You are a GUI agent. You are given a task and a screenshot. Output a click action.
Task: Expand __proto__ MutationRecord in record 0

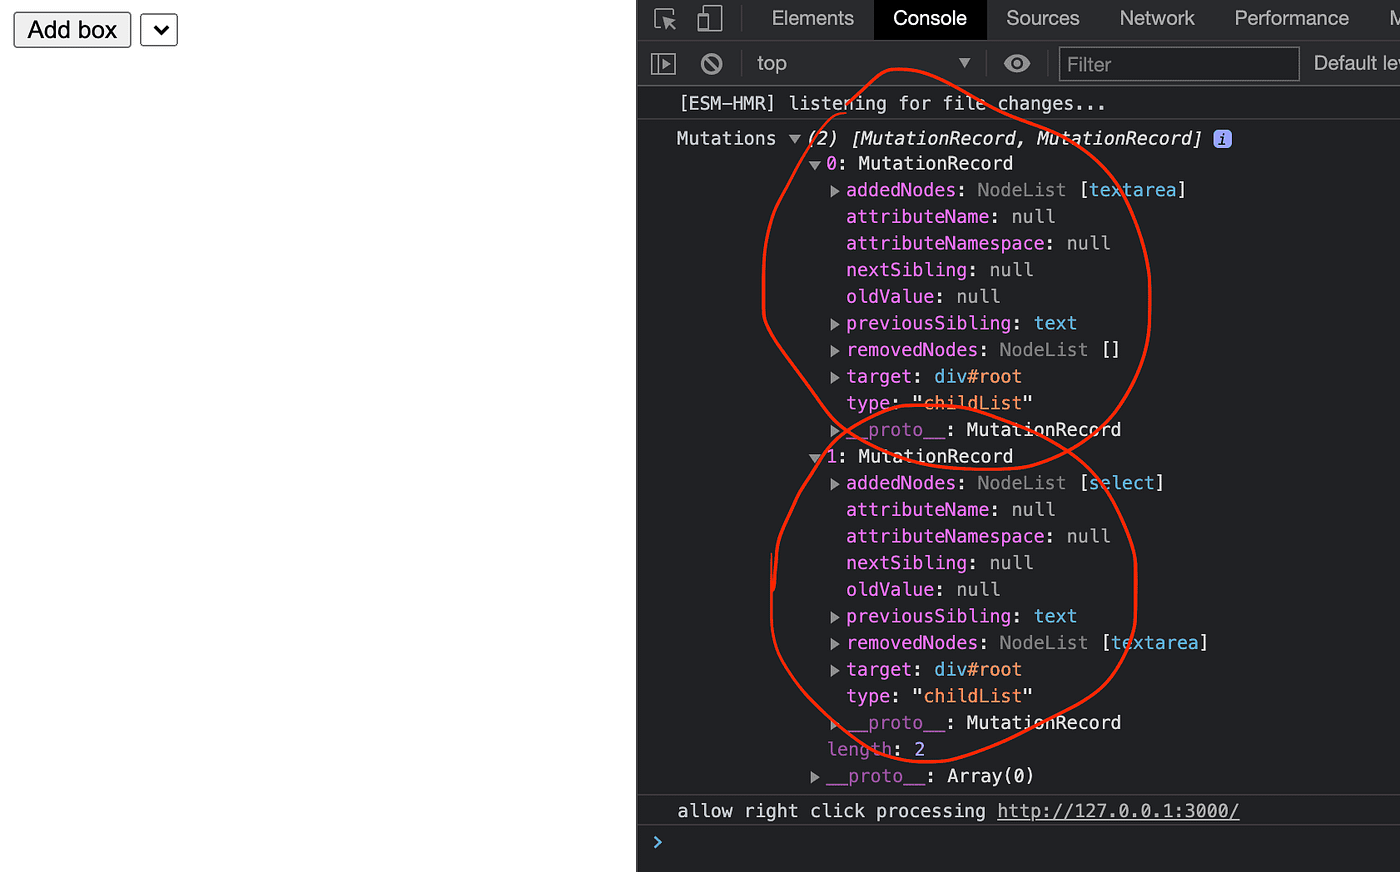click(x=835, y=431)
